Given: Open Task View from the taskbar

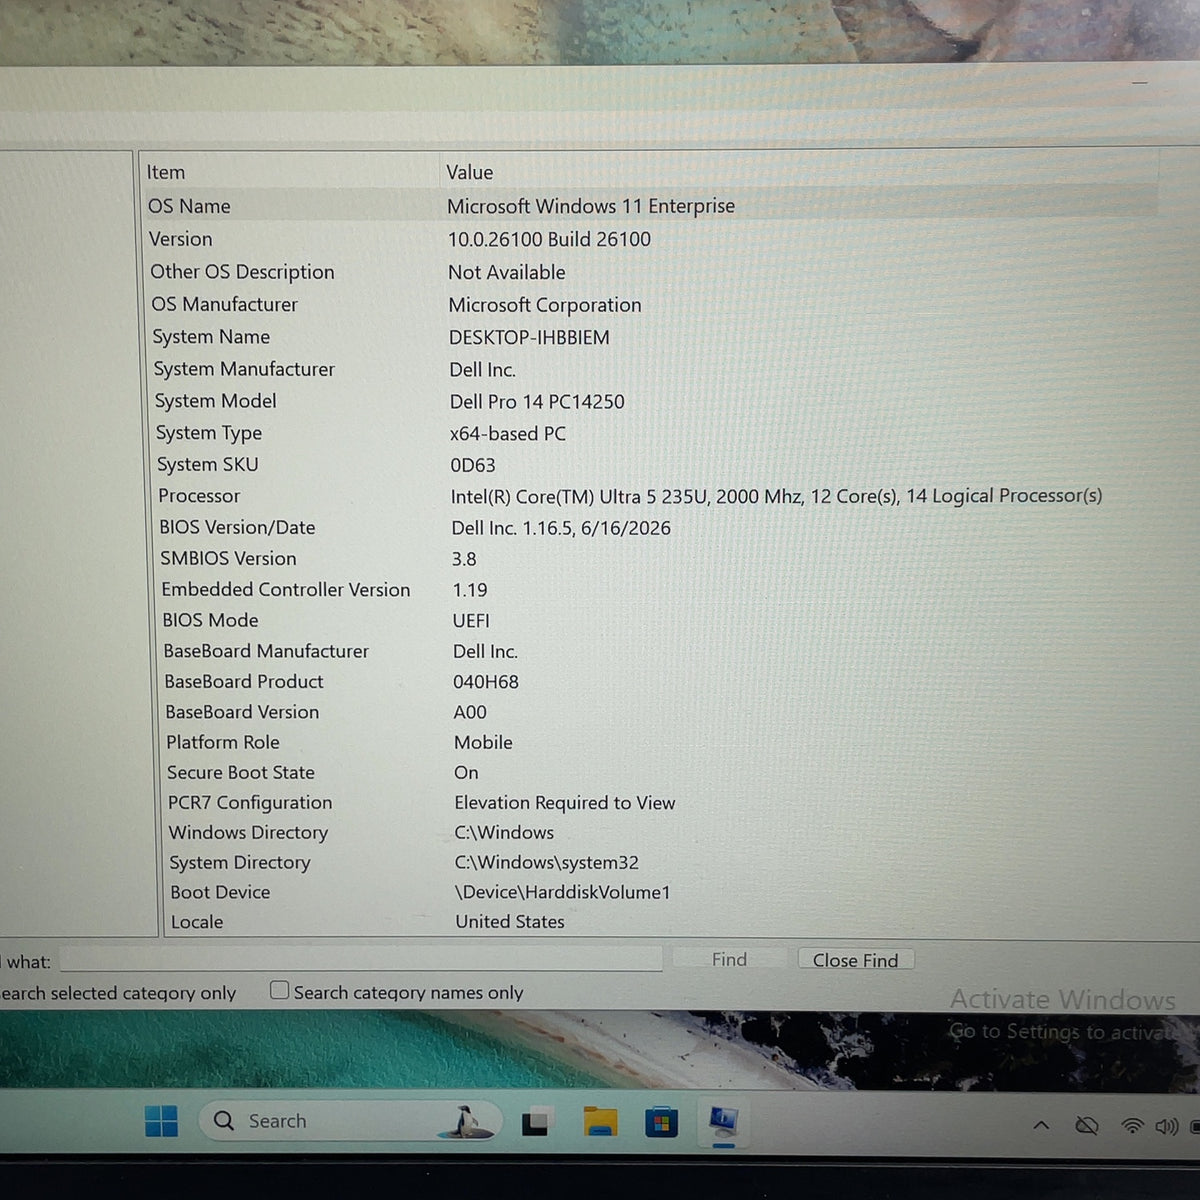Looking at the screenshot, I should (535, 1123).
